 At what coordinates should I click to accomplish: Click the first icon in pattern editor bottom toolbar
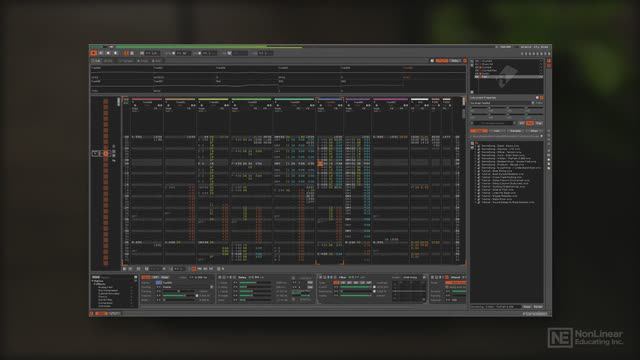coord(125,269)
